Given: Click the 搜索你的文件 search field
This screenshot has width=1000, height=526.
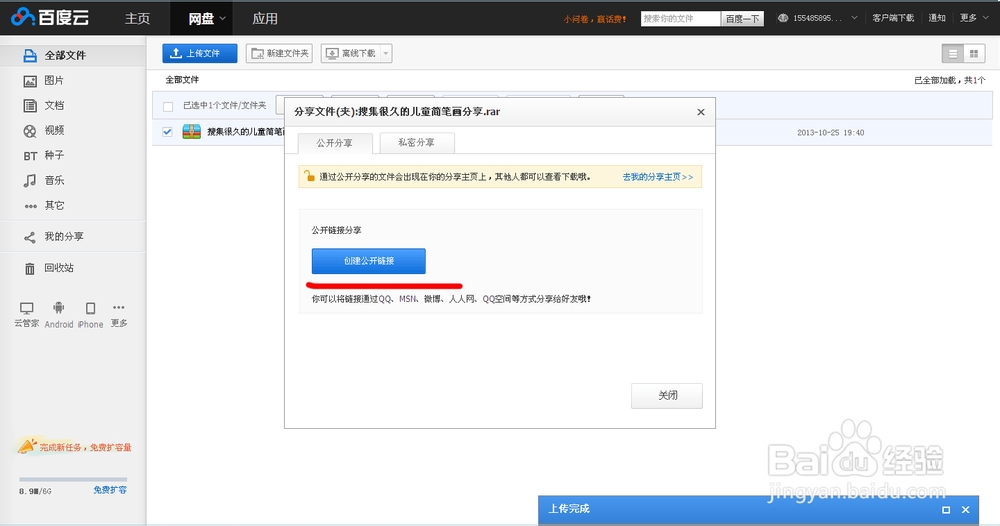Looking at the screenshot, I should [680, 18].
